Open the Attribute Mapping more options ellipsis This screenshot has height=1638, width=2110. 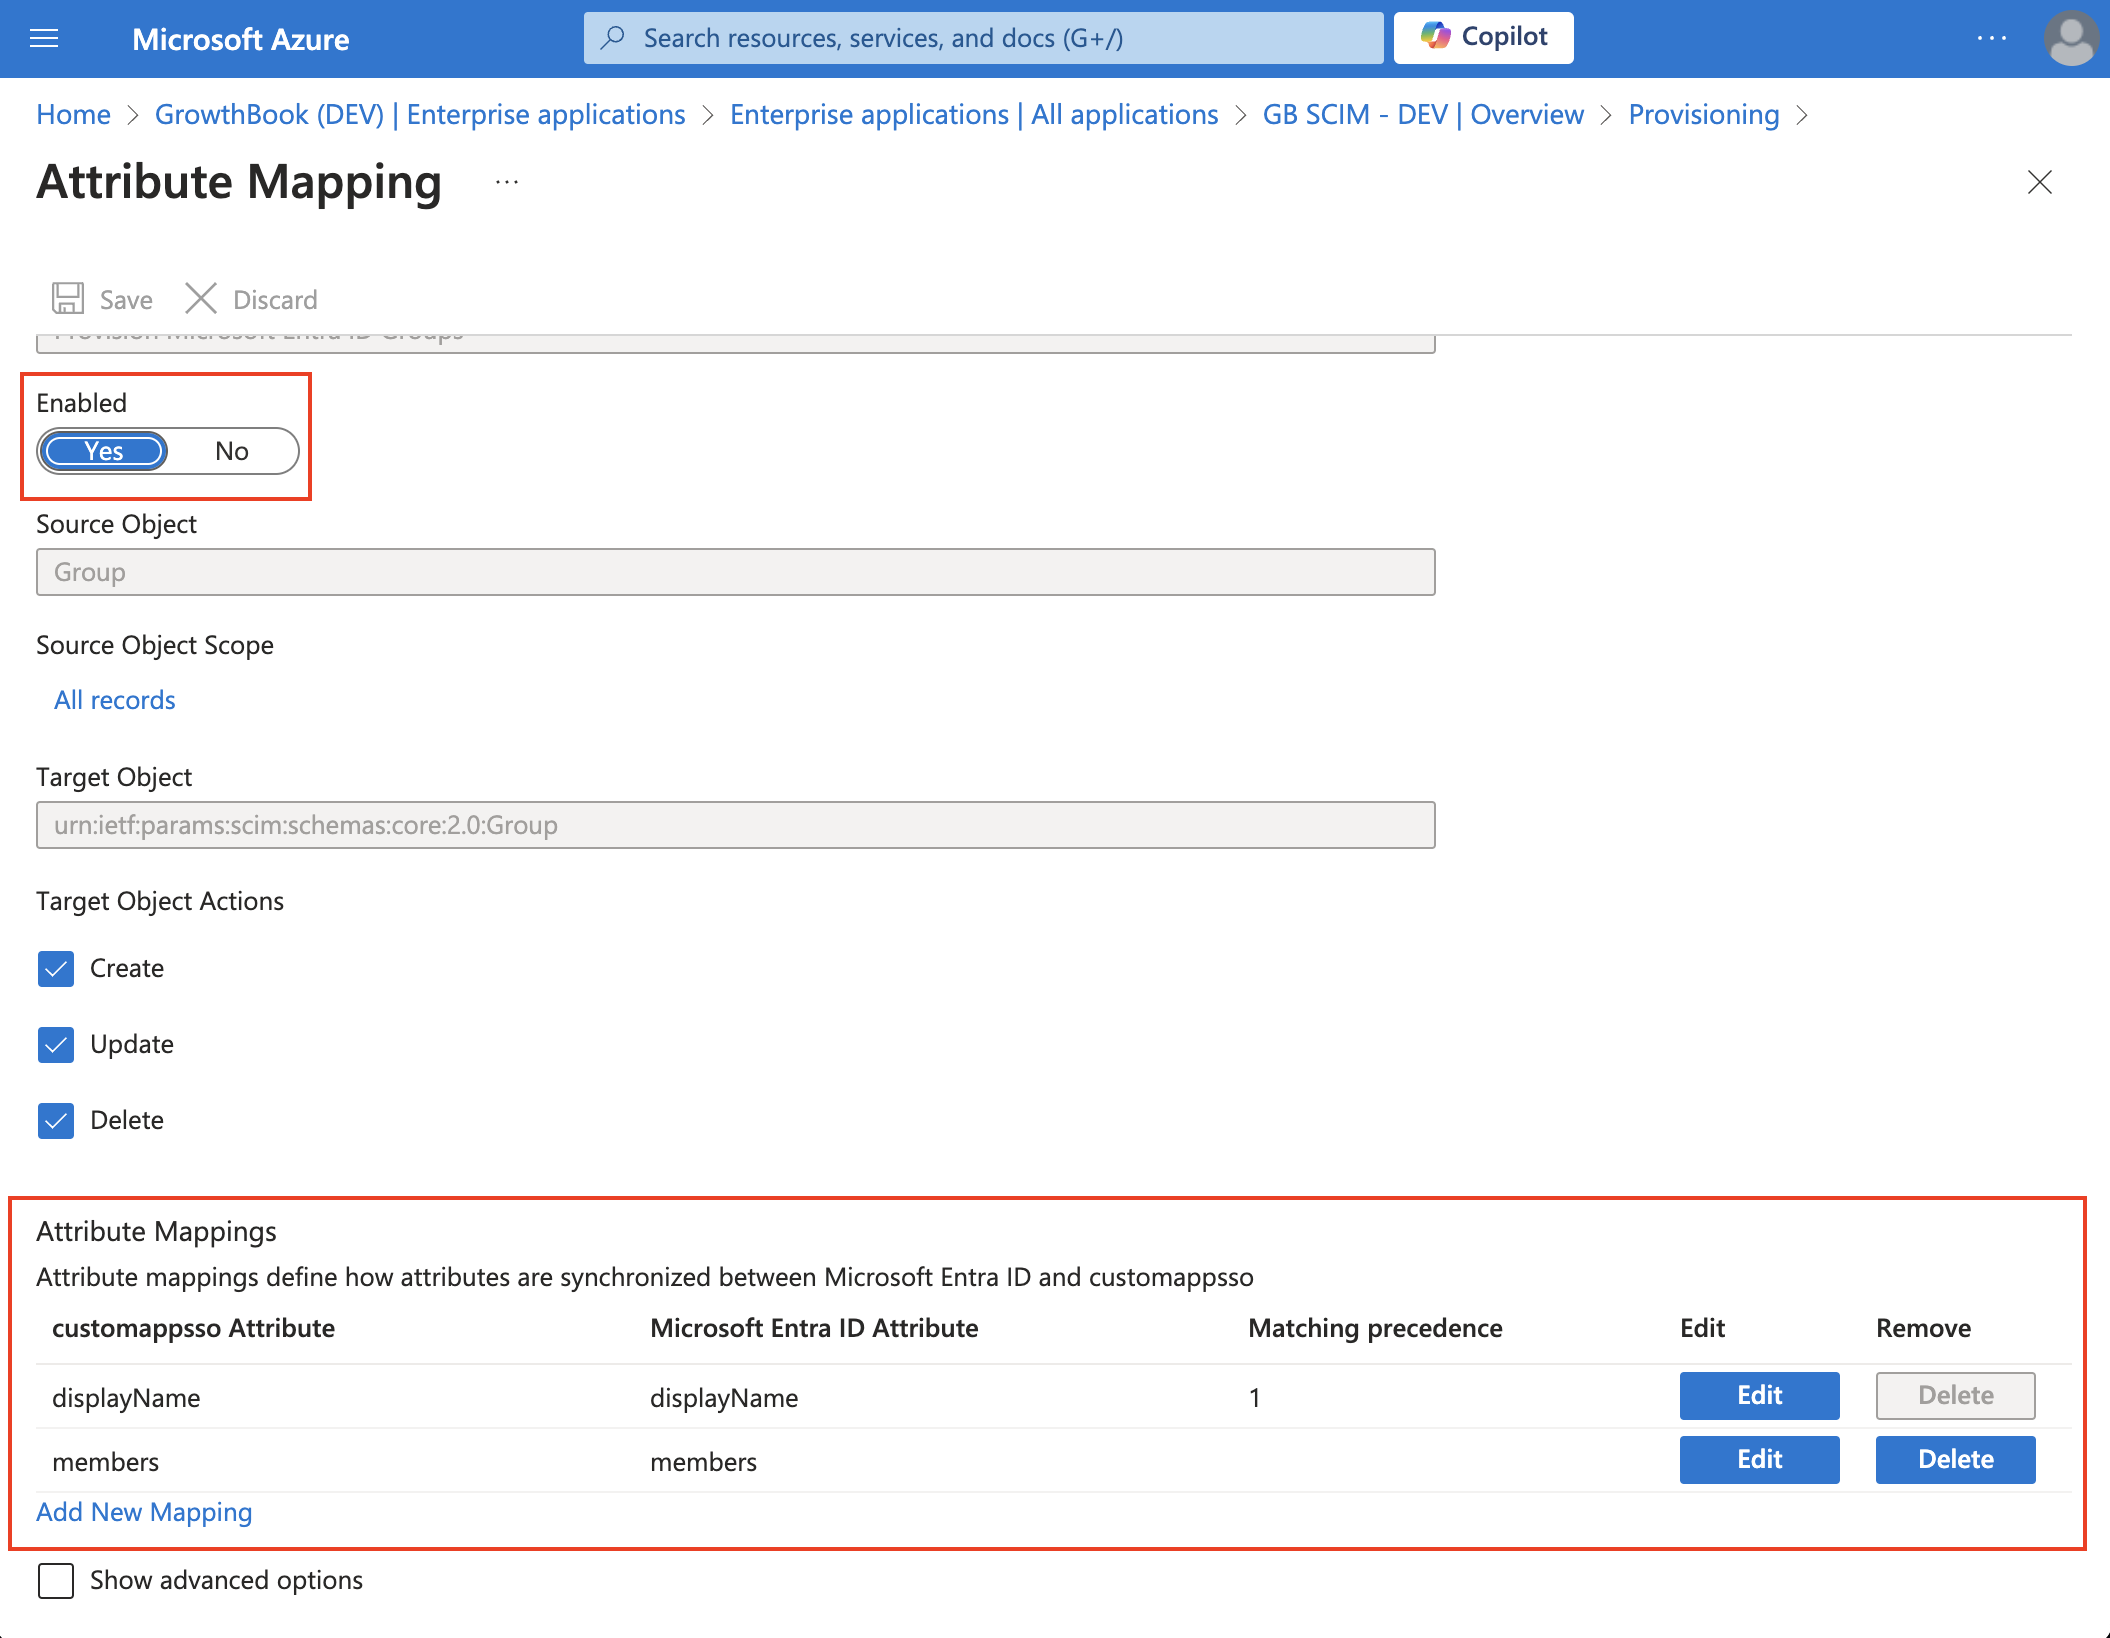[x=507, y=182]
